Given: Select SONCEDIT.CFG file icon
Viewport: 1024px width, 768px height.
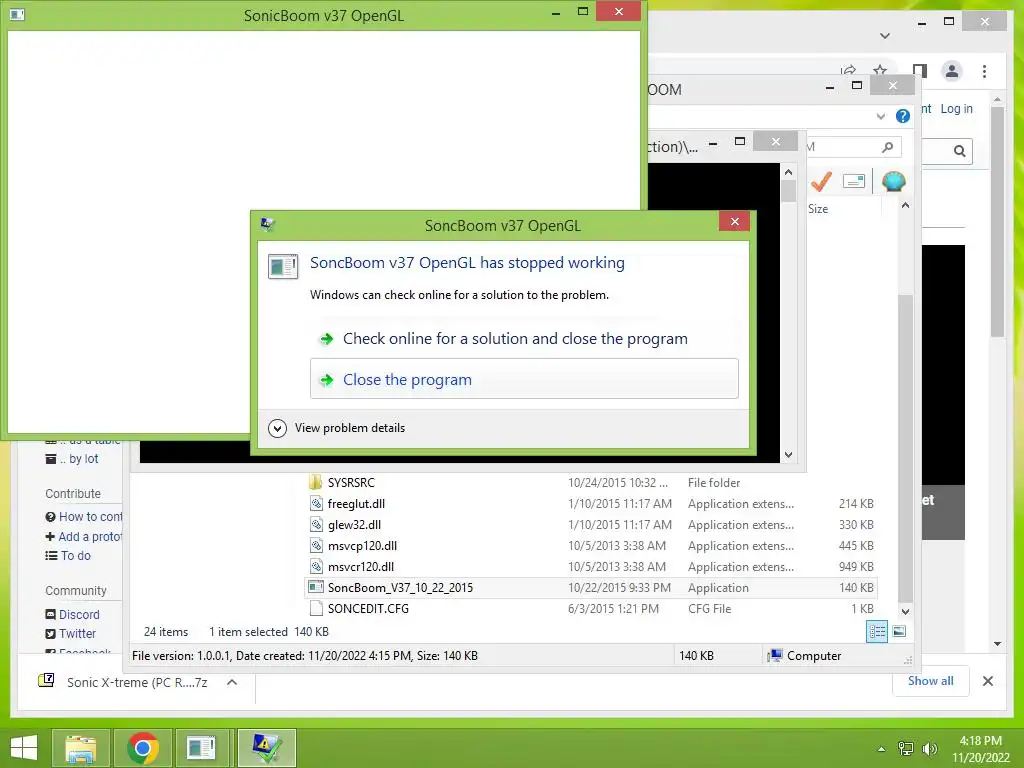Looking at the screenshot, I should 316,608.
